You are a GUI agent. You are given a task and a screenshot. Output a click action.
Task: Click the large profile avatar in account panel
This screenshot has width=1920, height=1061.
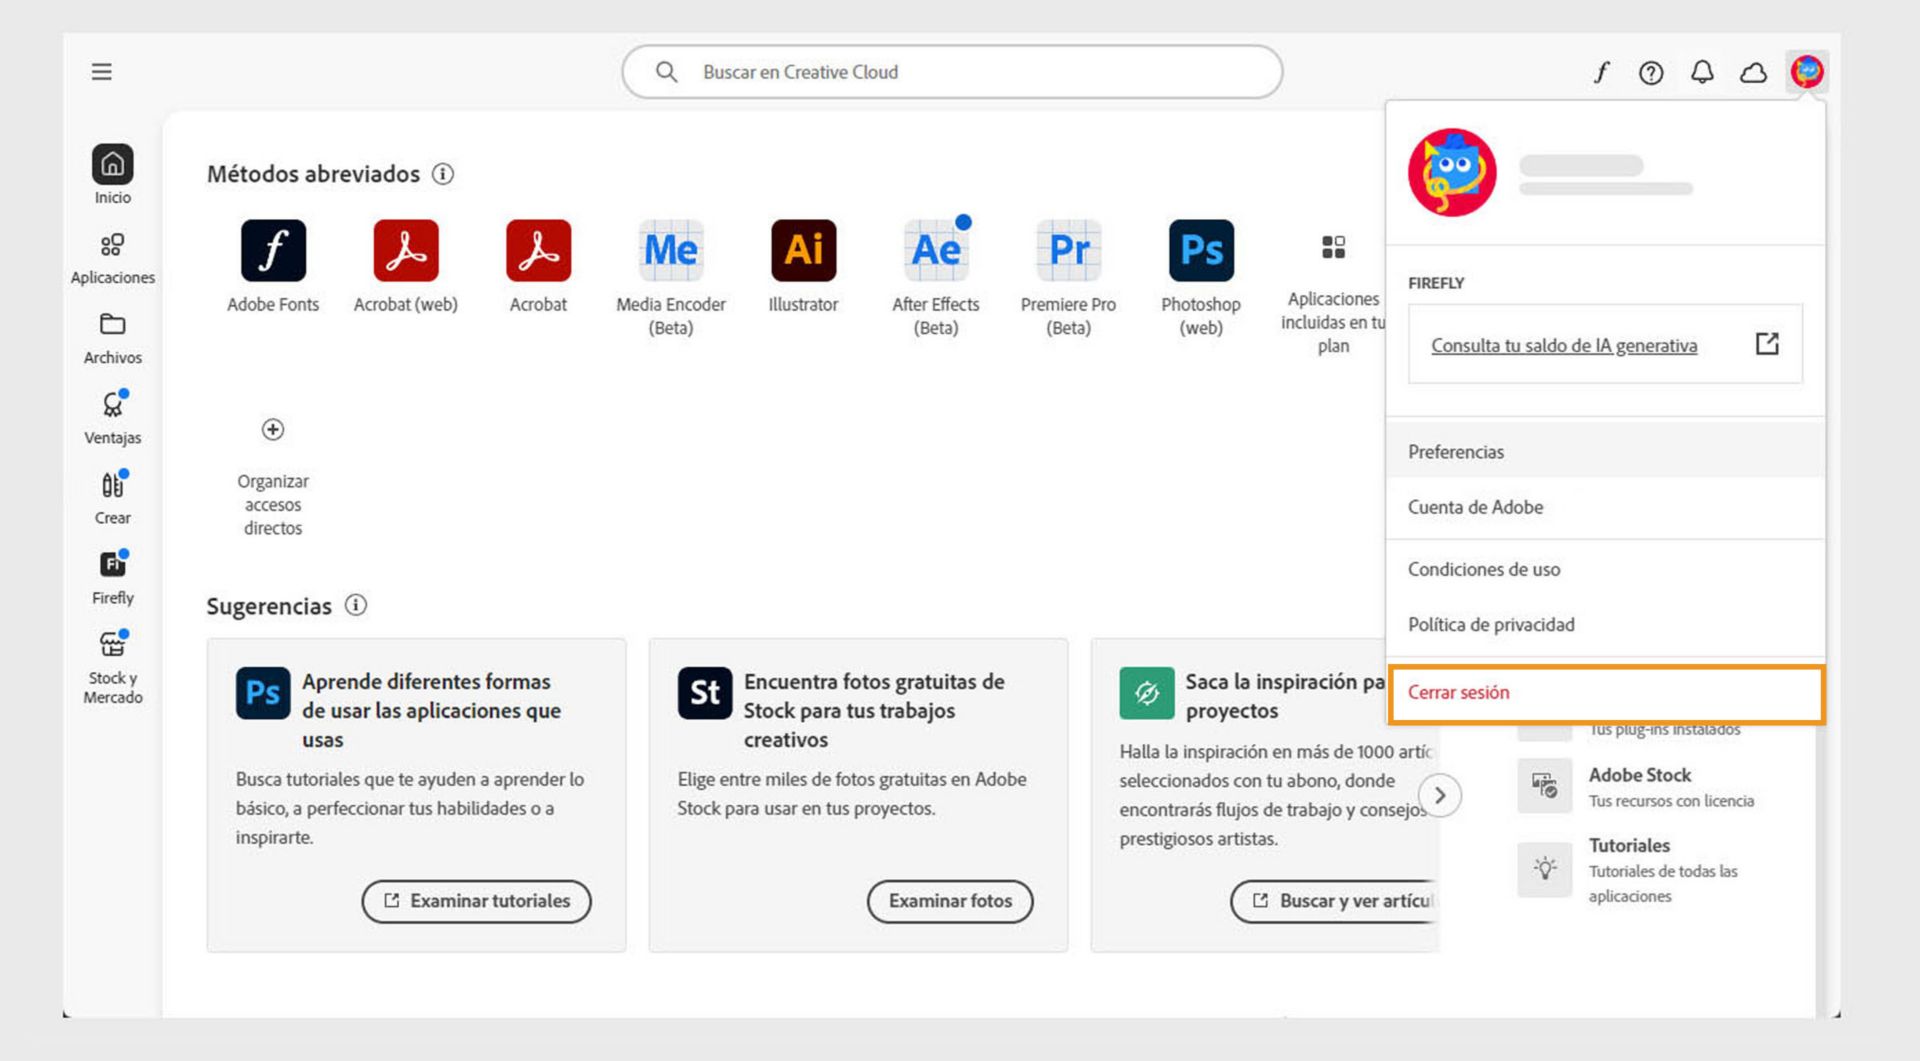point(1452,172)
